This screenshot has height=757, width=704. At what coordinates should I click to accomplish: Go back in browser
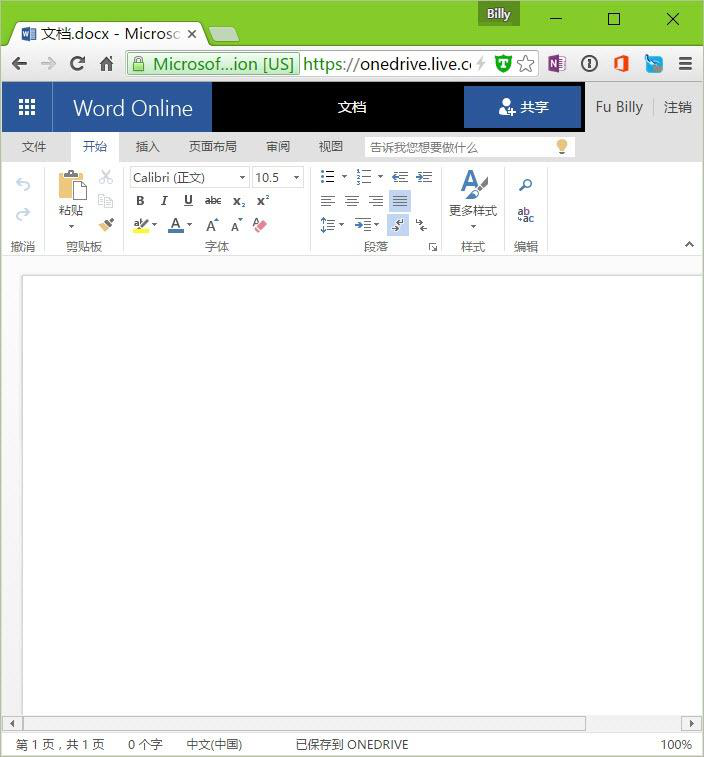coord(19,63)
